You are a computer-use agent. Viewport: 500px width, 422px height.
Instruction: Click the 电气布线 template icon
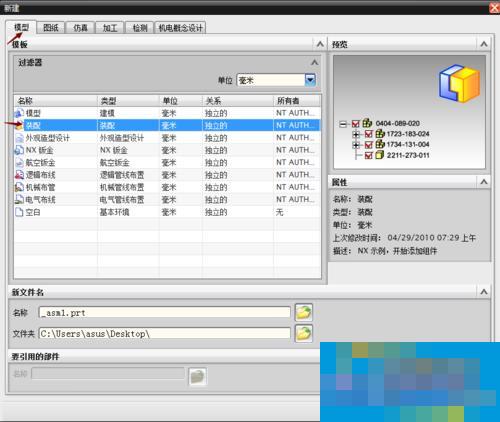click(19, 199)
